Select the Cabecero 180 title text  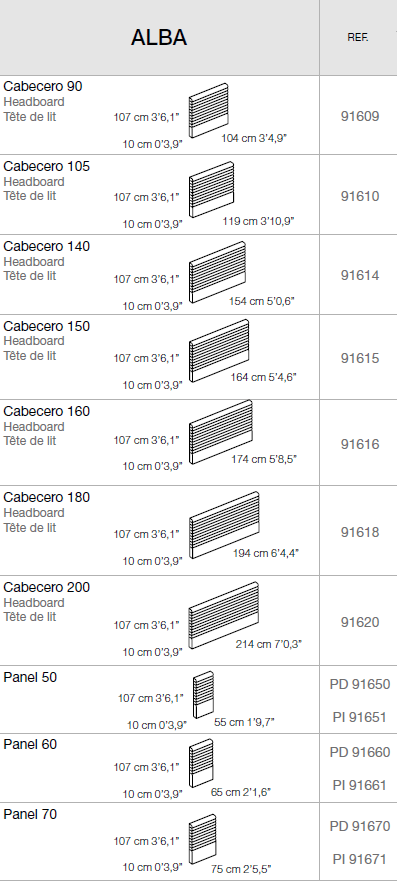[x=47, y=497]
